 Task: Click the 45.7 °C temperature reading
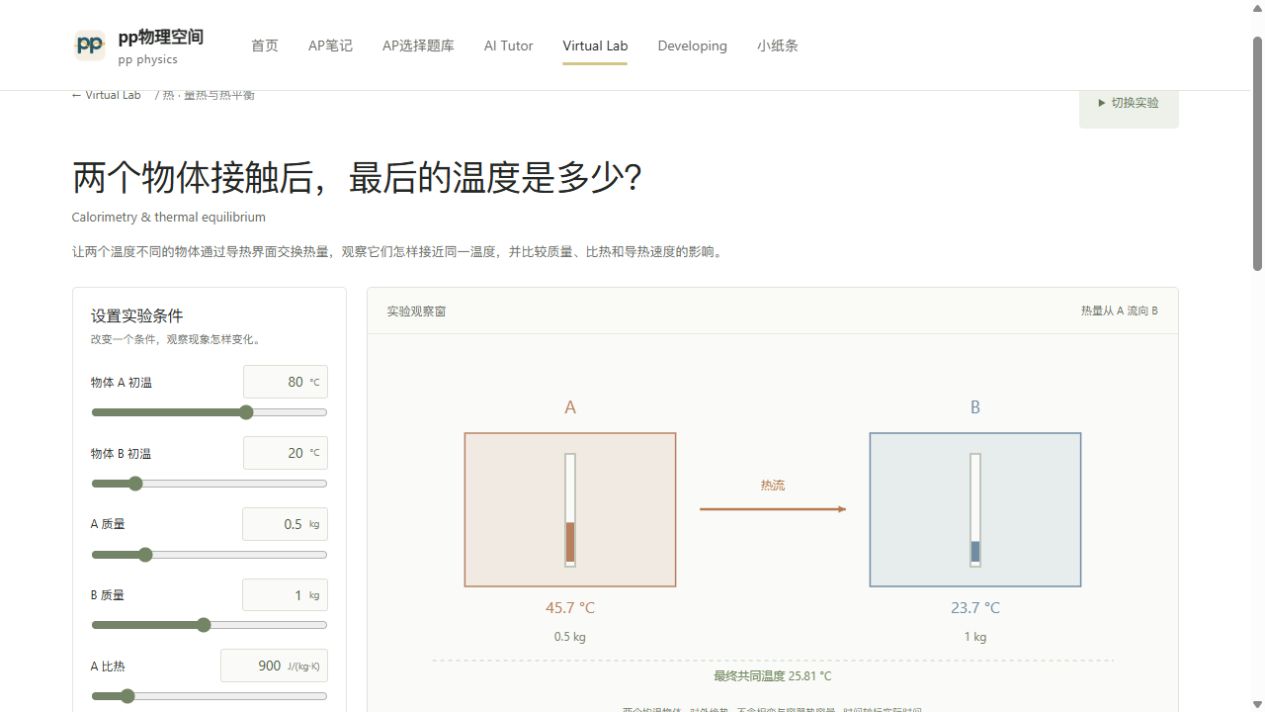coord(570,608)
